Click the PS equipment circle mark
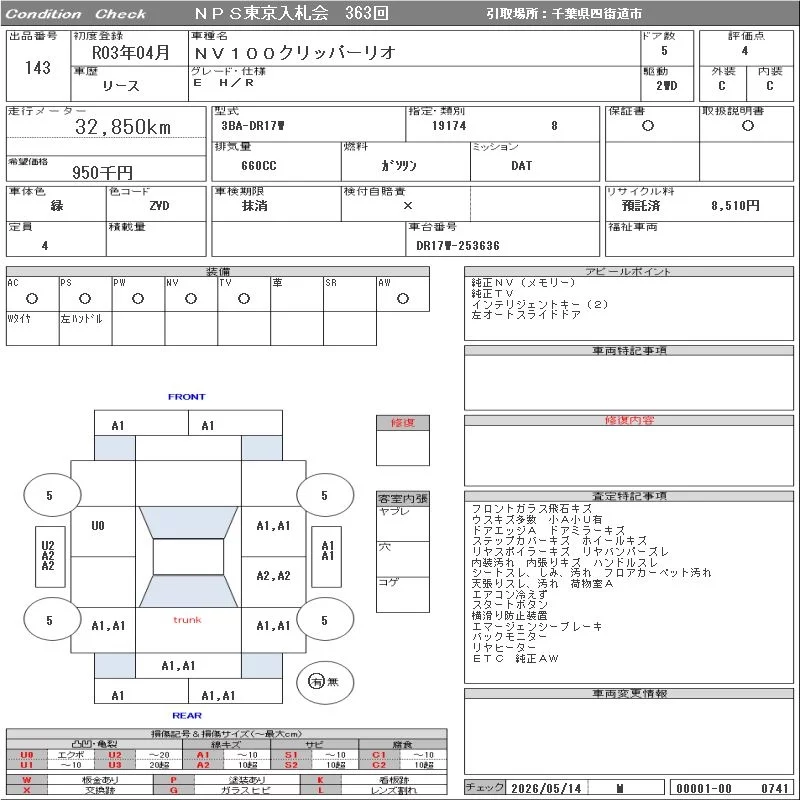Screen dimensions: 800x800 (x=85, y=298)
